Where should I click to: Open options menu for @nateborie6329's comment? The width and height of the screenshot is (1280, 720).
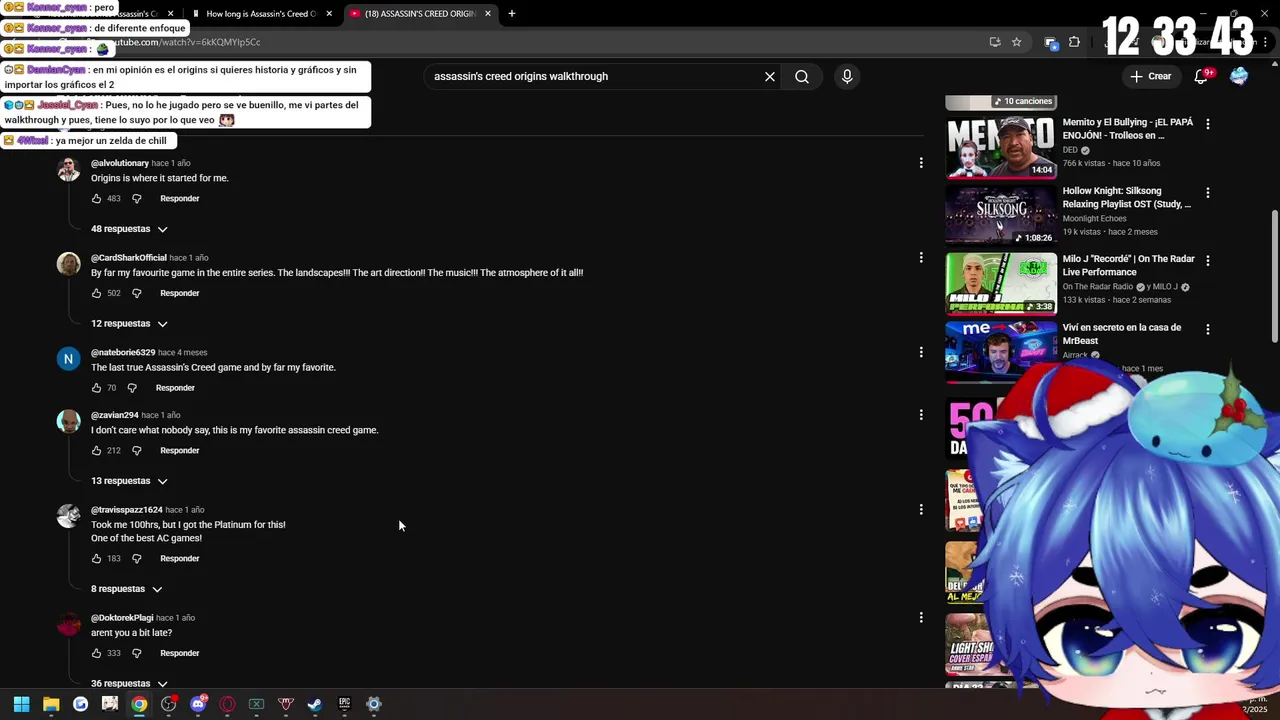[921, 352]
